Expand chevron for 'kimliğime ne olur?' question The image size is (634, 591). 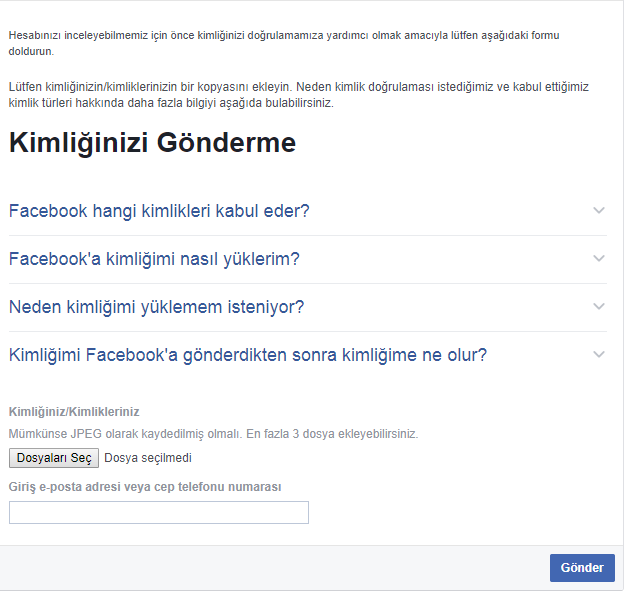(x=599, y=355)
